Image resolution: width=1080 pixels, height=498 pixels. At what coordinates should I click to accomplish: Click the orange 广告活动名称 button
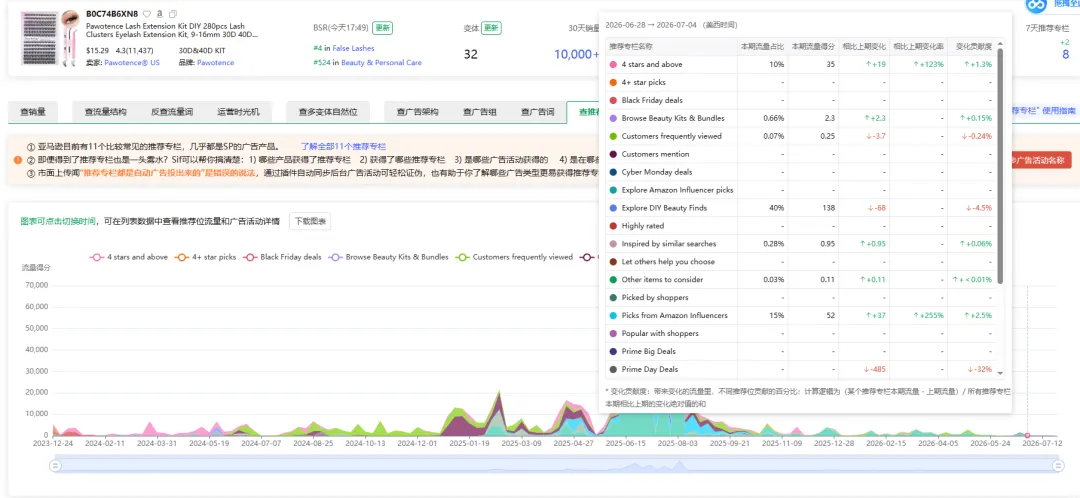1041,160
